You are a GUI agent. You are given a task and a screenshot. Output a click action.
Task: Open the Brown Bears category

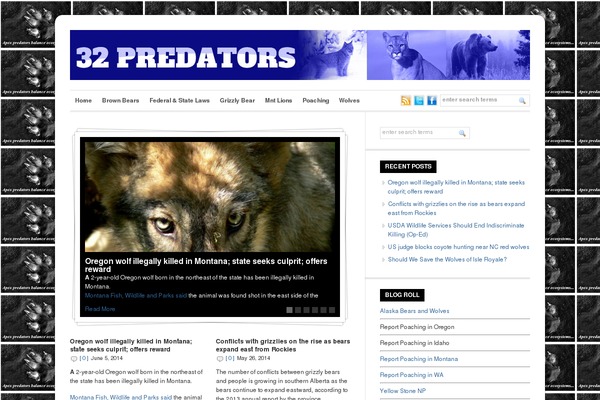(x=121, y=100)
